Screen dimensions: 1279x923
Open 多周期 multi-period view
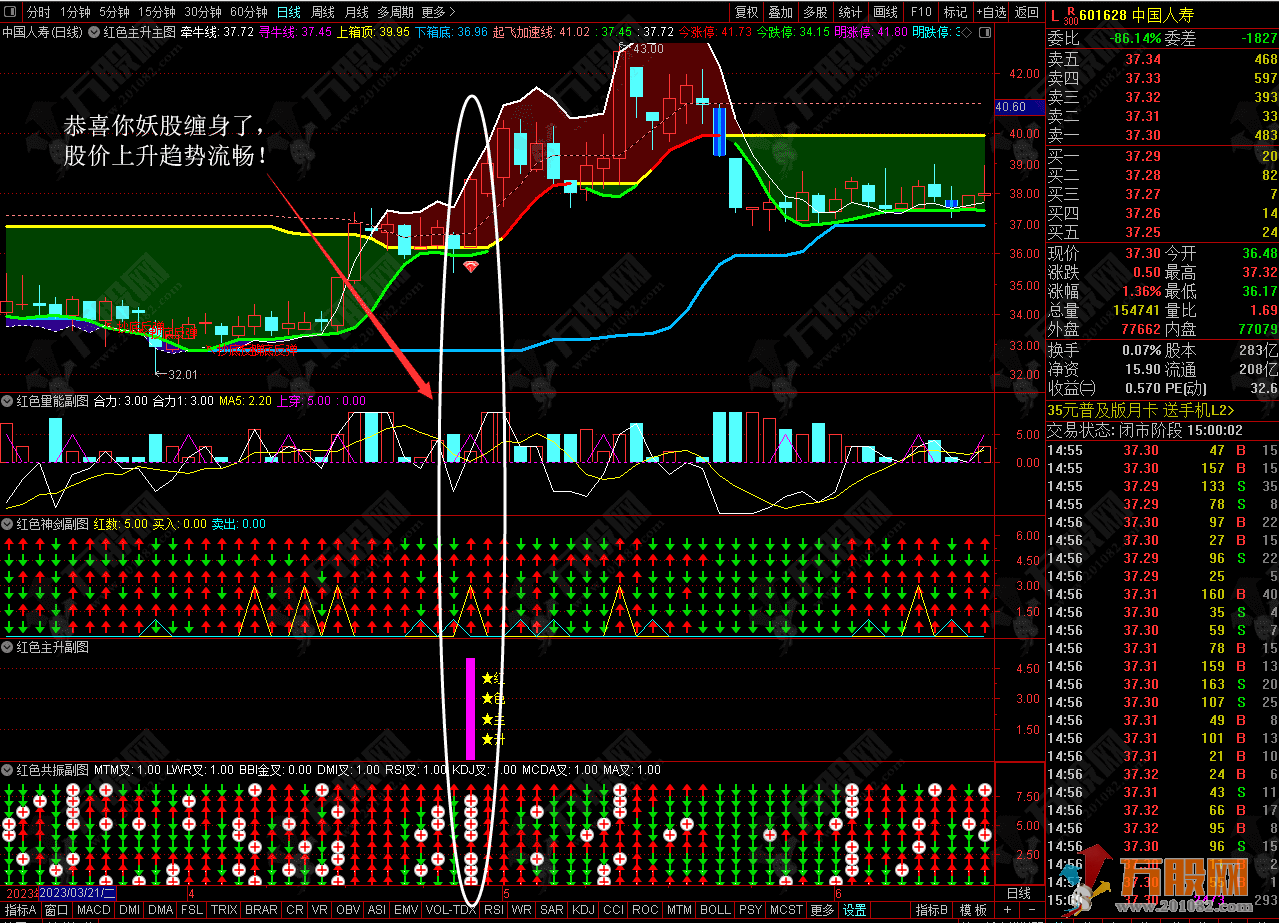tap(395, 12)
